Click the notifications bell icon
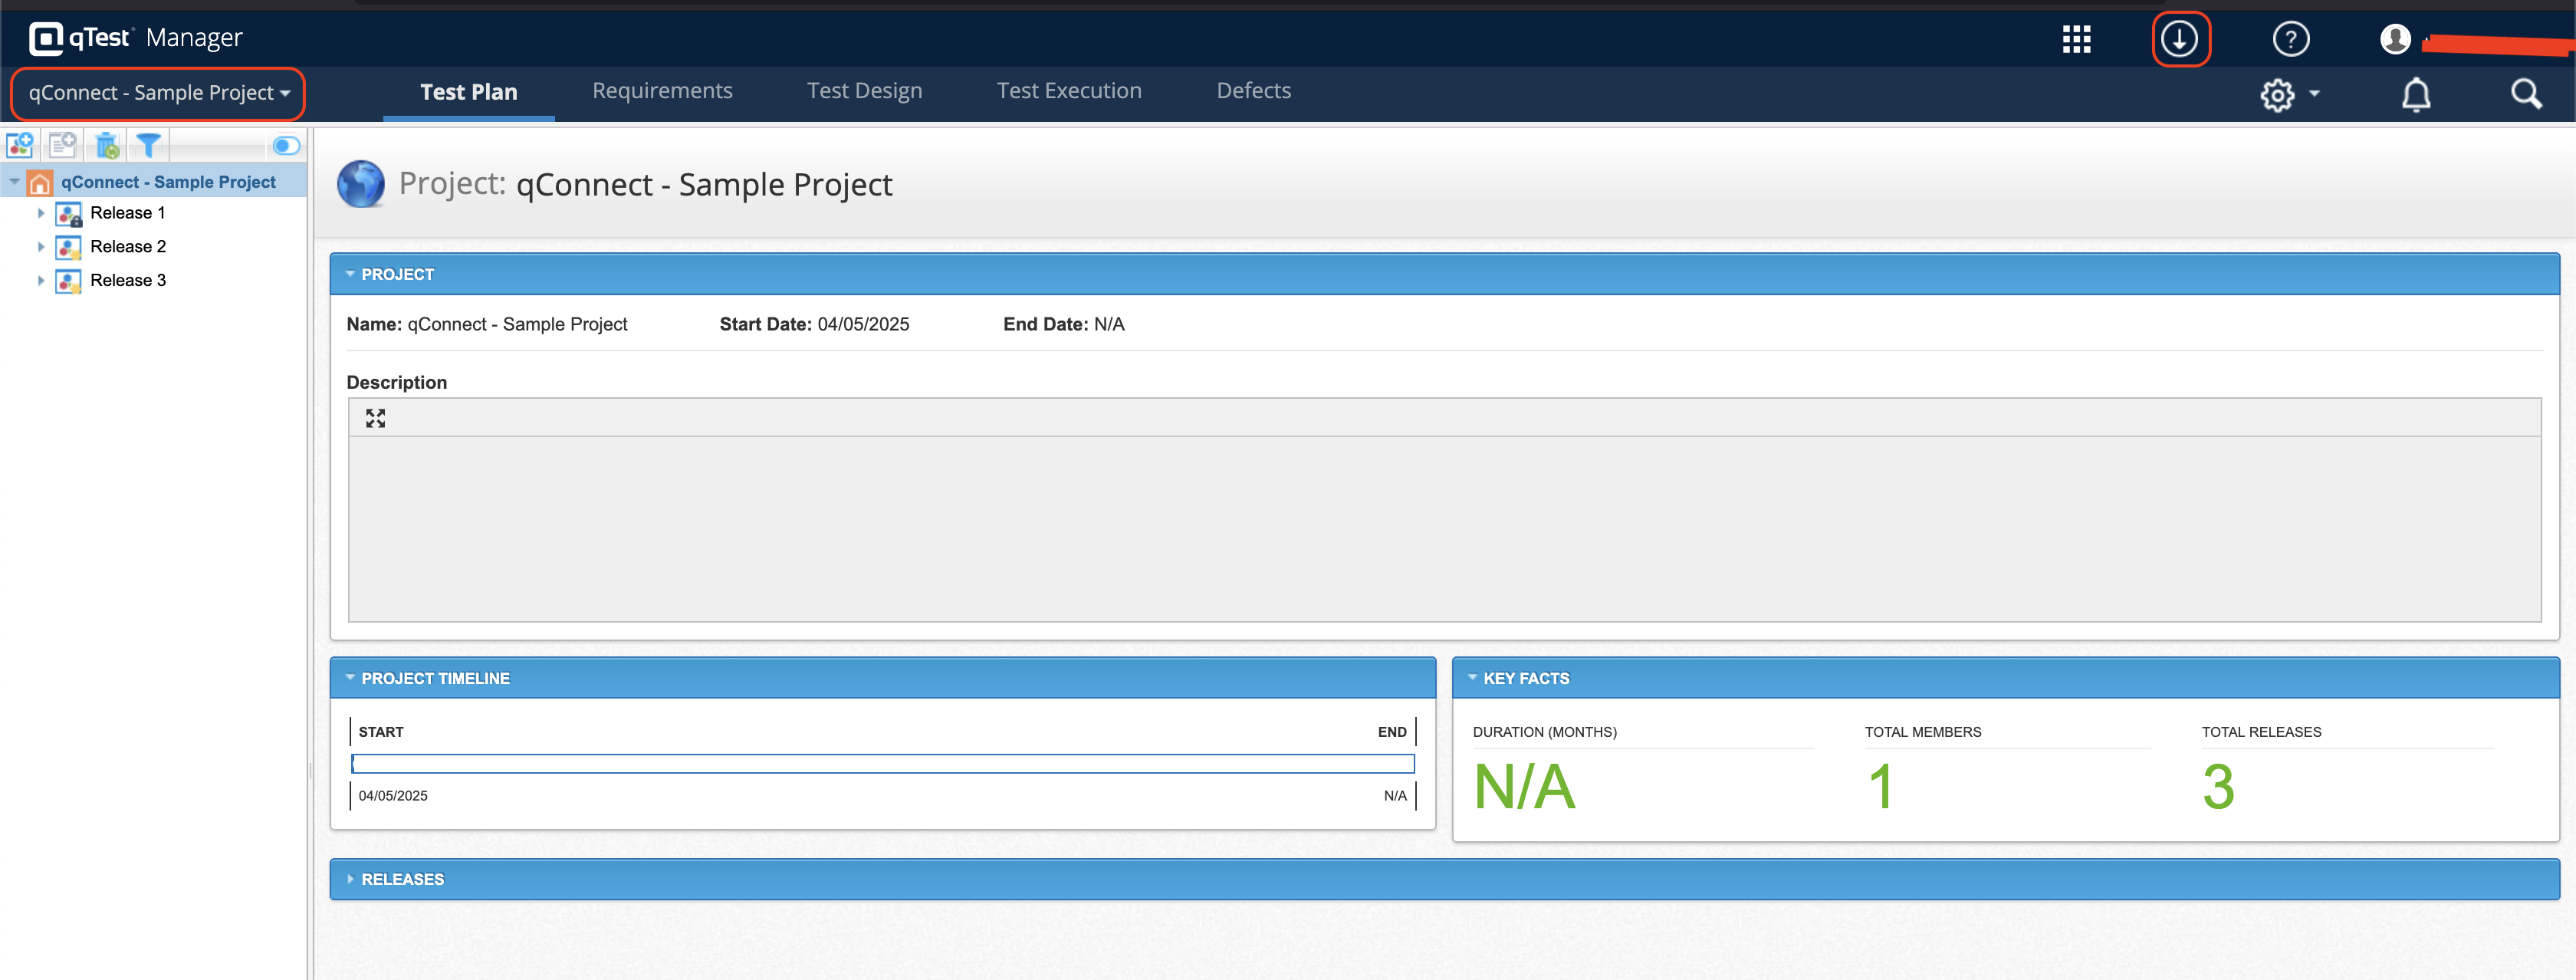The width and height of the screenshot is (2576, 980). click(x=2416, y=95)
